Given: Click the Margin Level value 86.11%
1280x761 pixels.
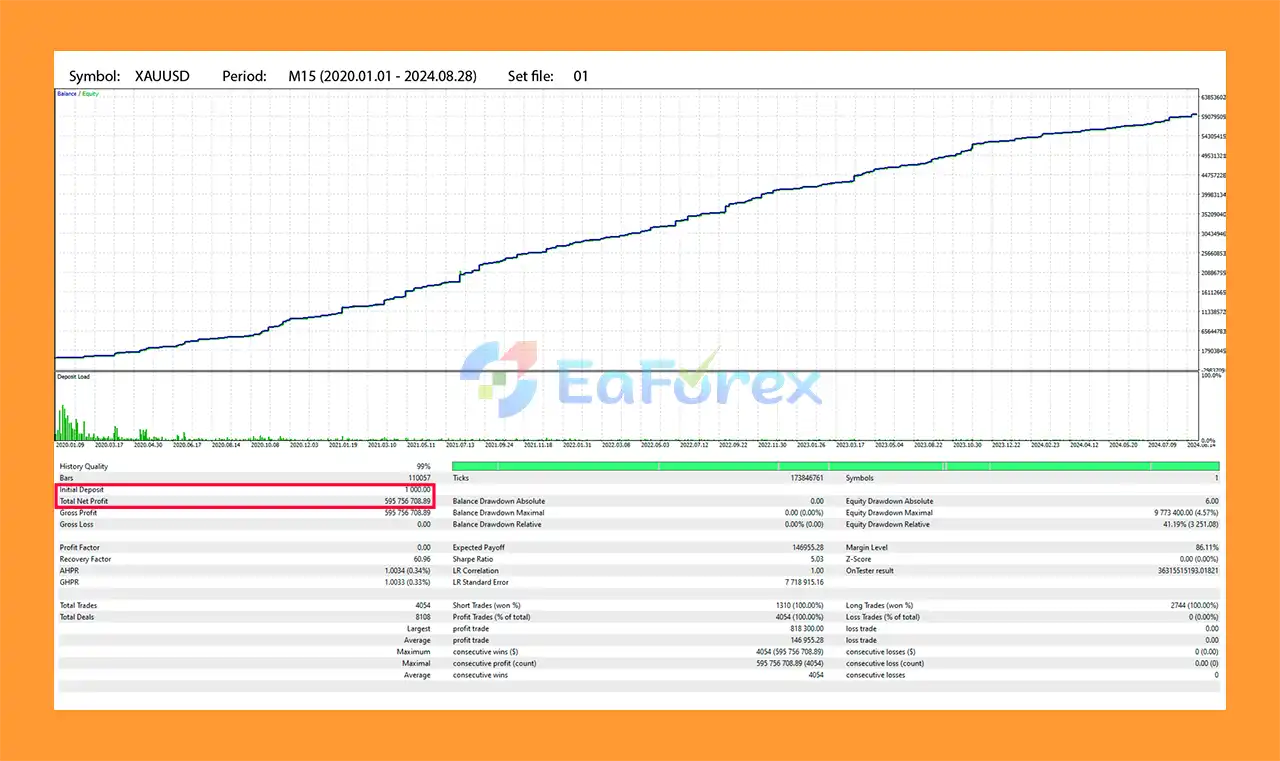Looking at the screenshot, I should click(1207, 548).
